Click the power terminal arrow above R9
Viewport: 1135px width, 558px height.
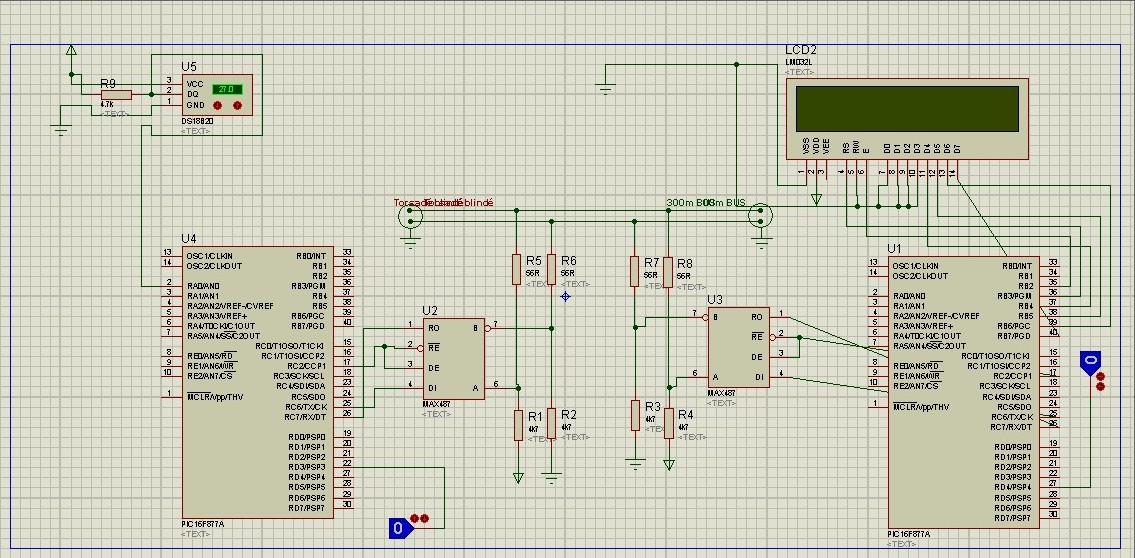point(71,50)
